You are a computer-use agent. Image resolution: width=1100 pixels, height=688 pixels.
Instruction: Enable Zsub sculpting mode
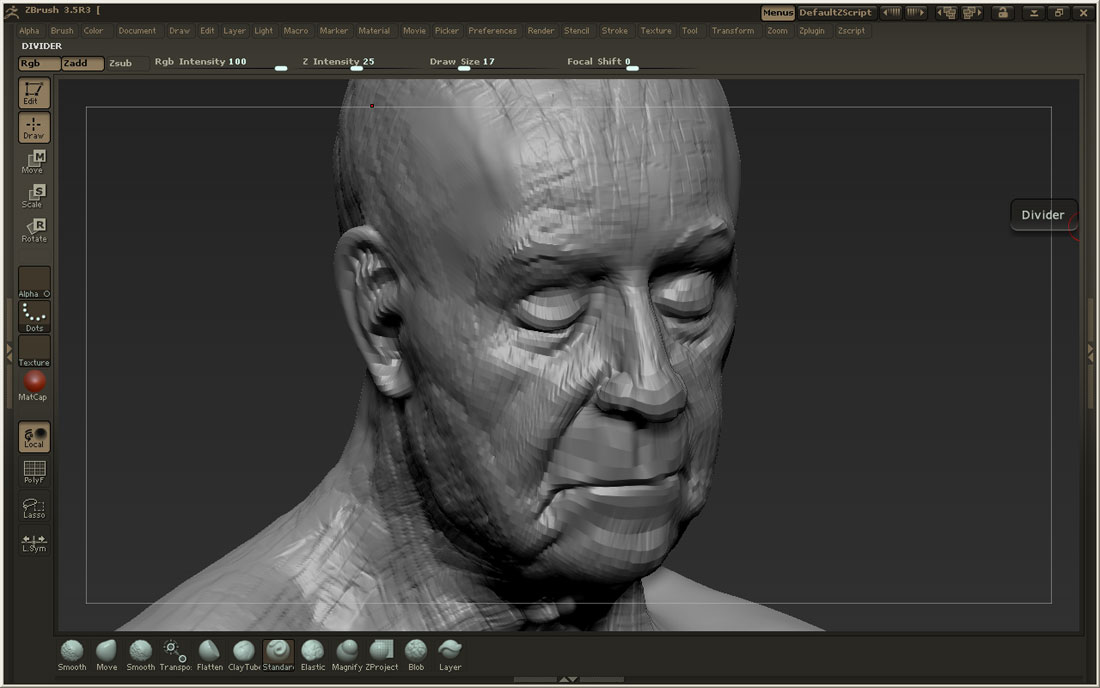[x=120, y=63]
